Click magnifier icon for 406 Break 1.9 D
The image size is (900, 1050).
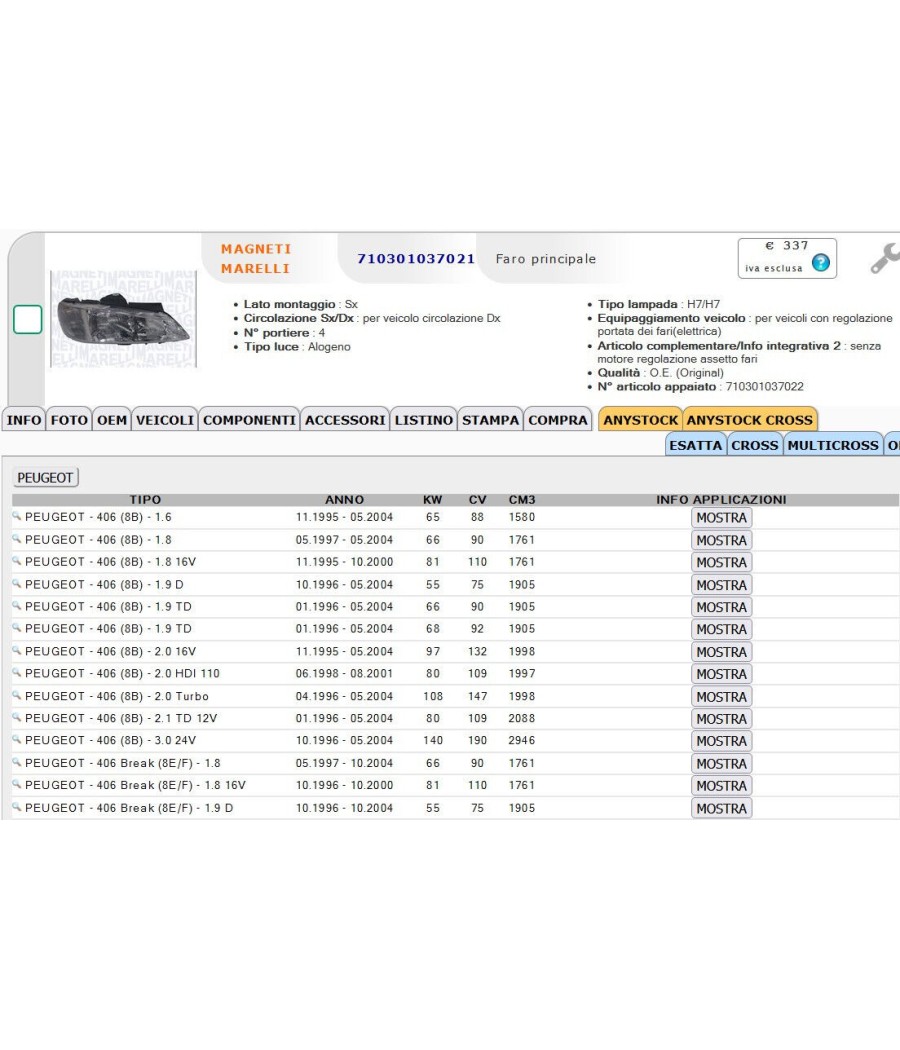[x=17, y=808]
